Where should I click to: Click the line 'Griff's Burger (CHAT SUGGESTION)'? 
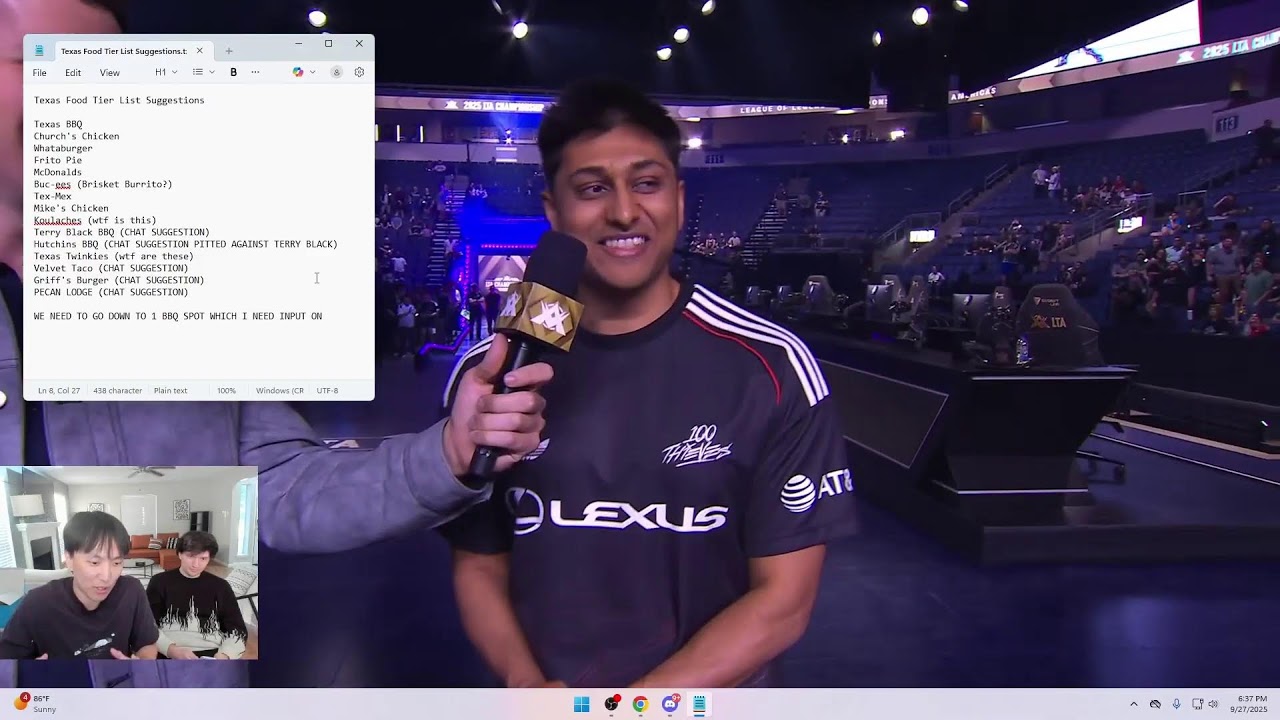tap(119, 280)
